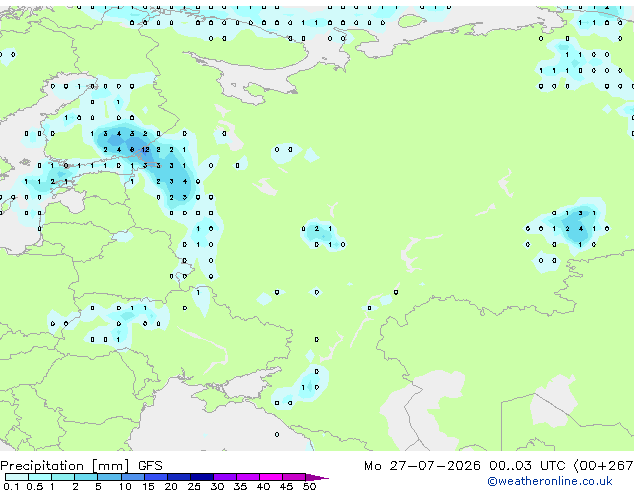Viewport: 634px width, 490px height.
Task: Open the weatheronline.co.uk copyright link
Action: coord(550,481)
